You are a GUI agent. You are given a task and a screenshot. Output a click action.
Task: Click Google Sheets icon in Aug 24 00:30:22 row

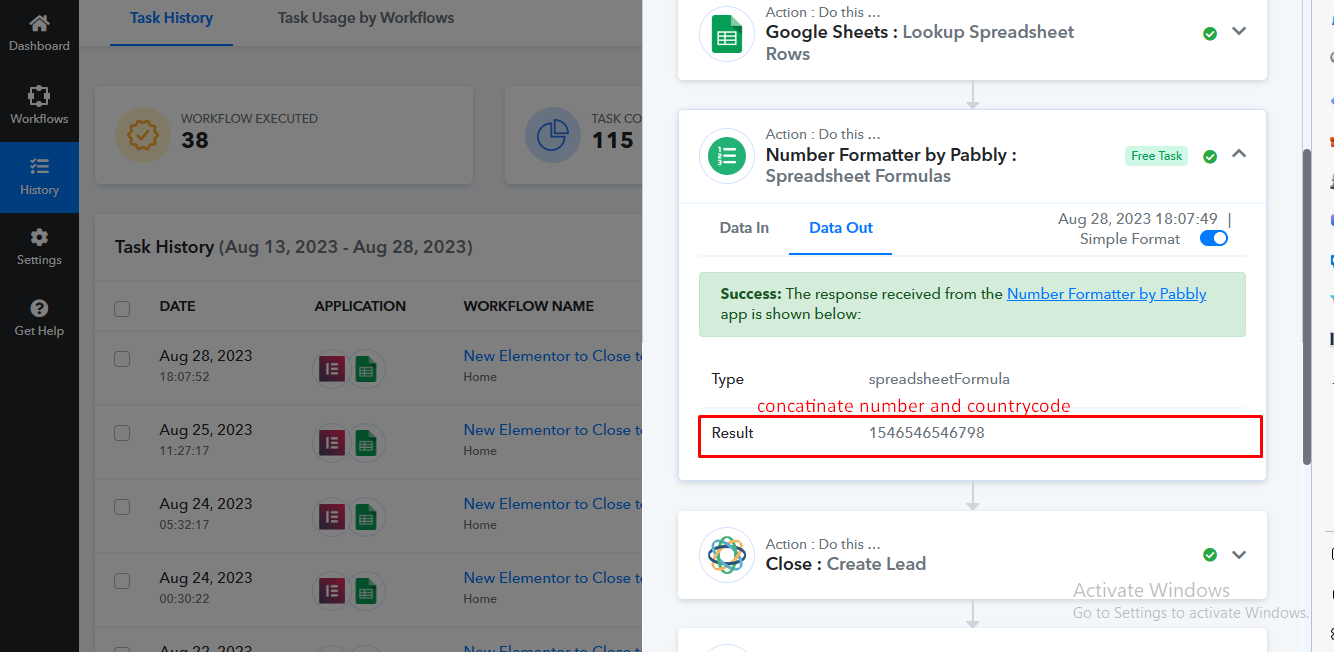coord(366,591)
